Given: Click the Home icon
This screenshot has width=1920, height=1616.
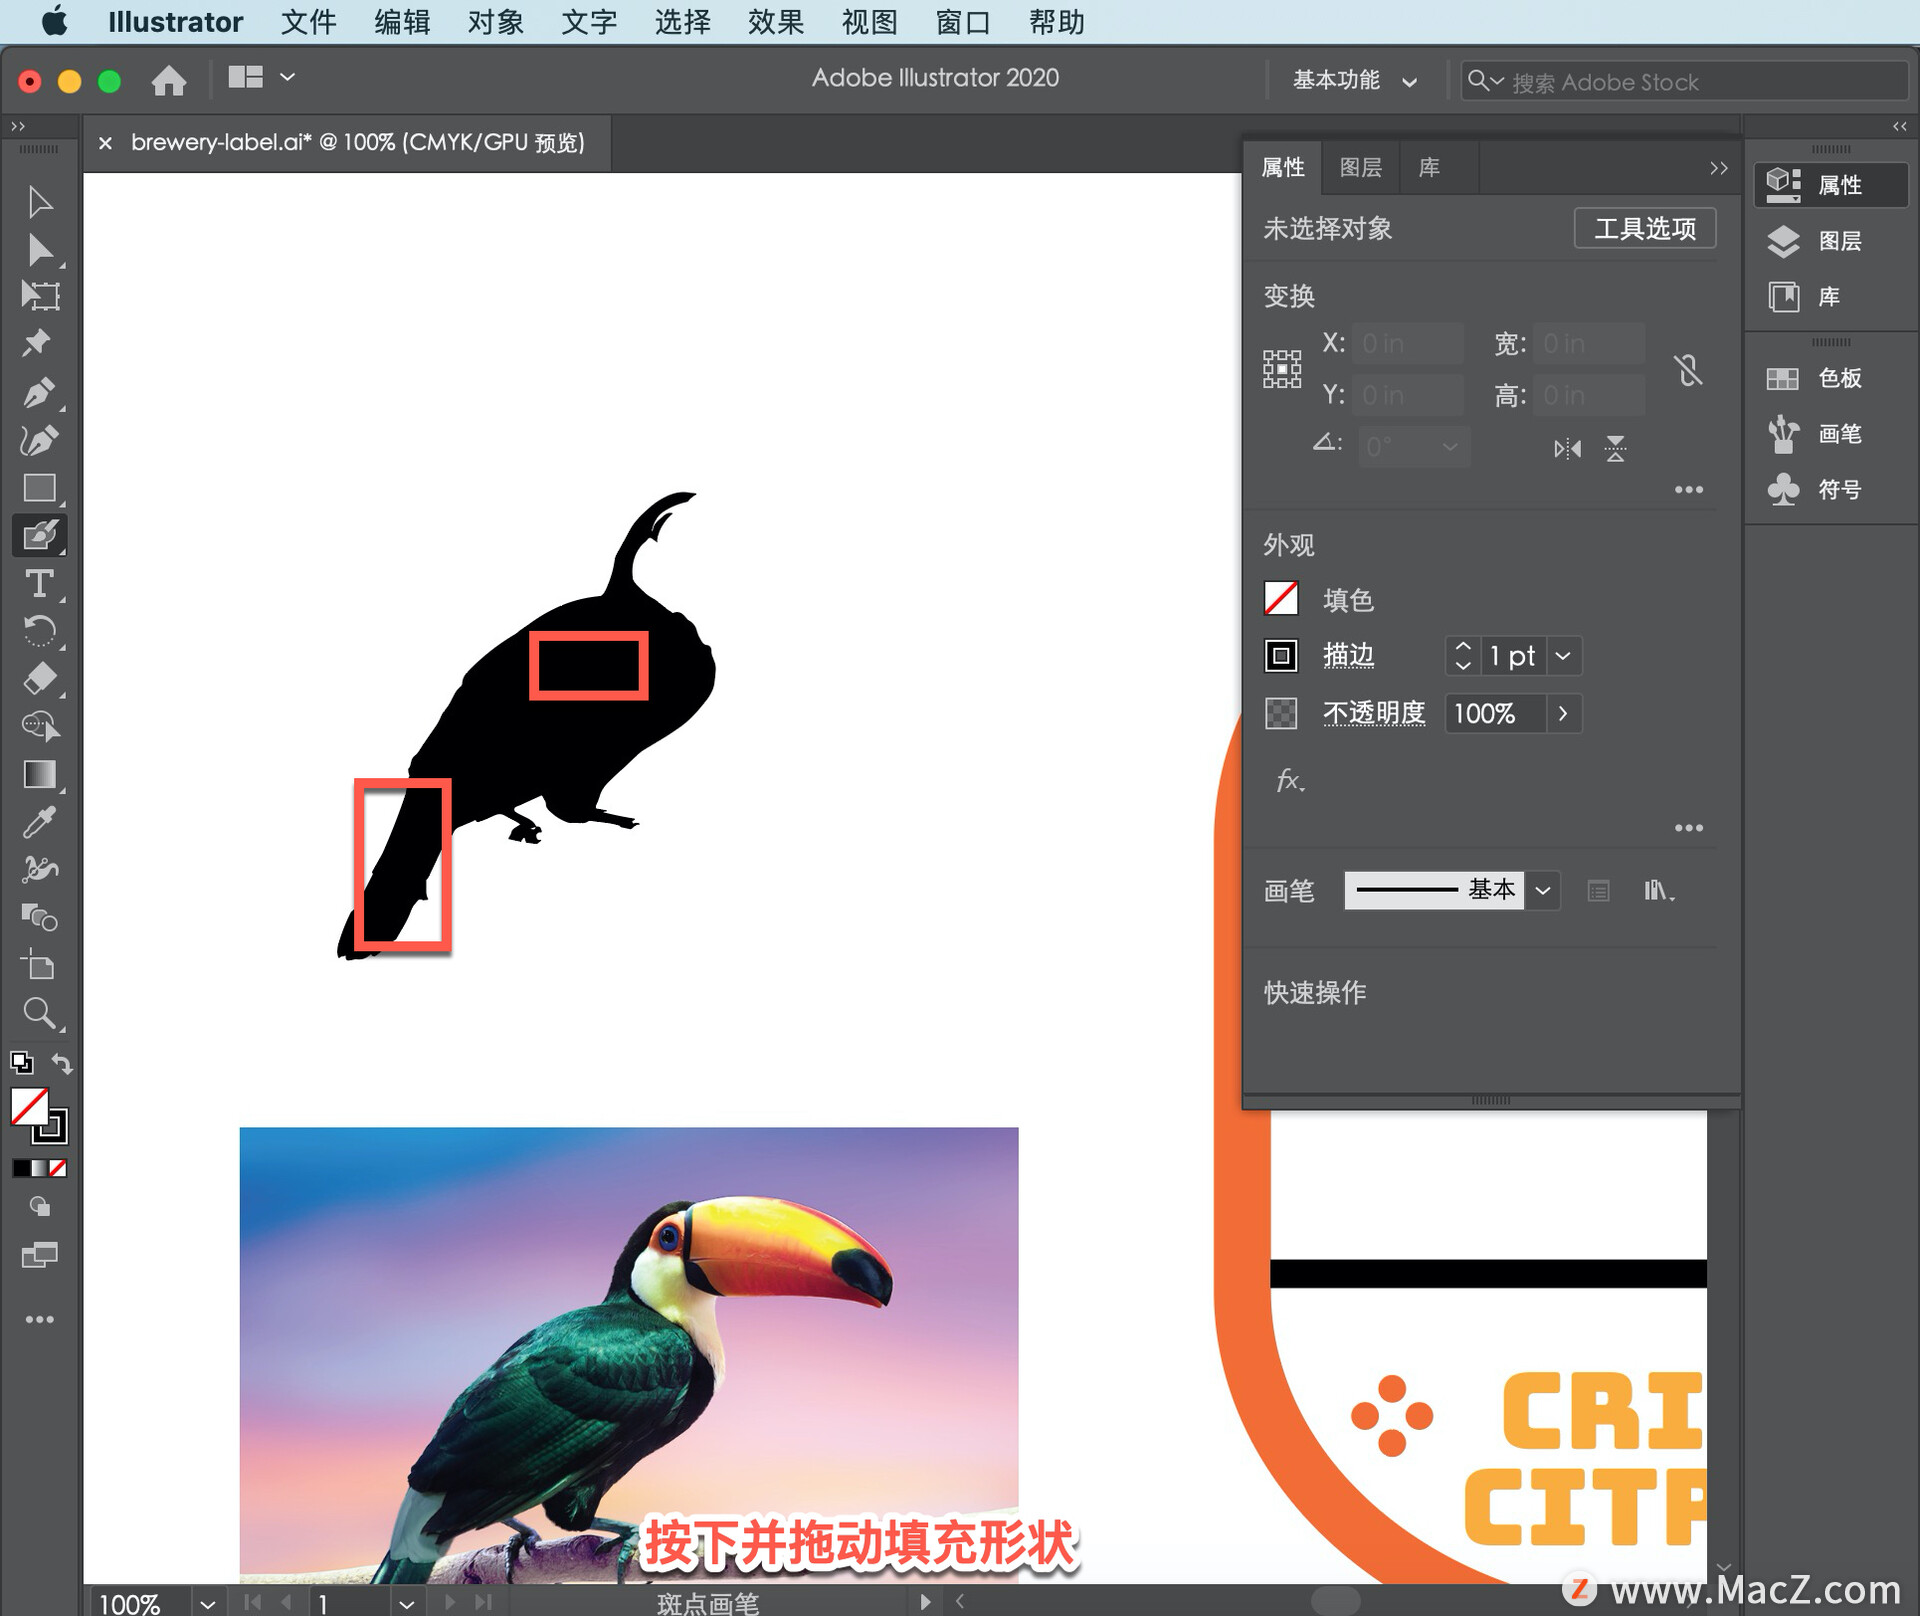Looking at the screenshot, I should 168,80.
